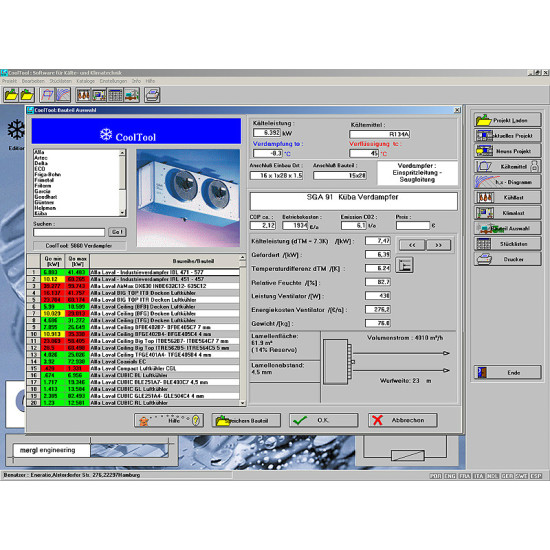Select Güntner in the manufacturer list

[44, 202]
